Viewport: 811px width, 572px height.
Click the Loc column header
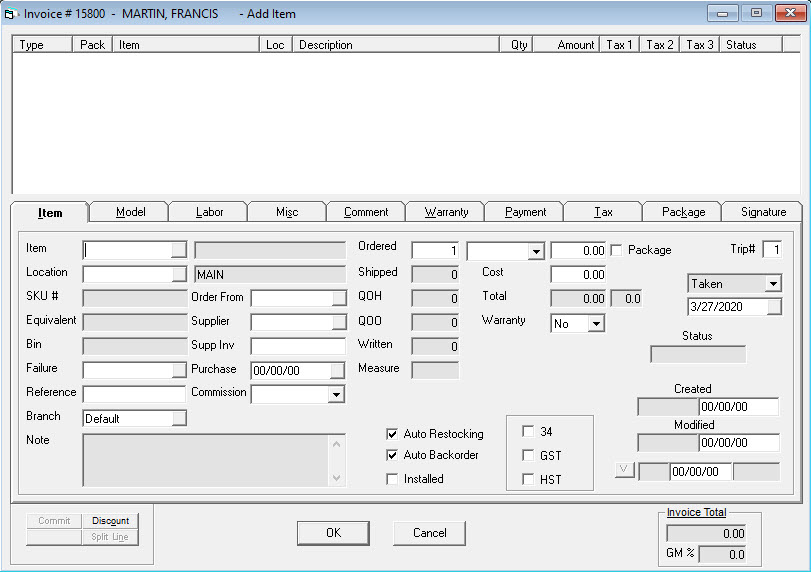pos(275,45)
